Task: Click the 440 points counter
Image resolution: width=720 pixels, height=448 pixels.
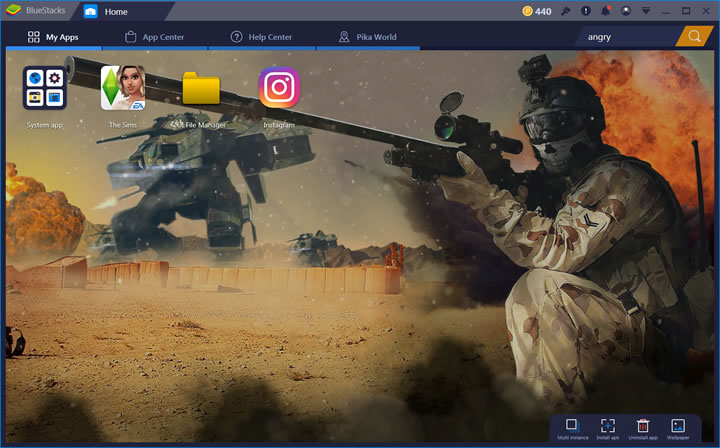Action: tap(543, 11)
